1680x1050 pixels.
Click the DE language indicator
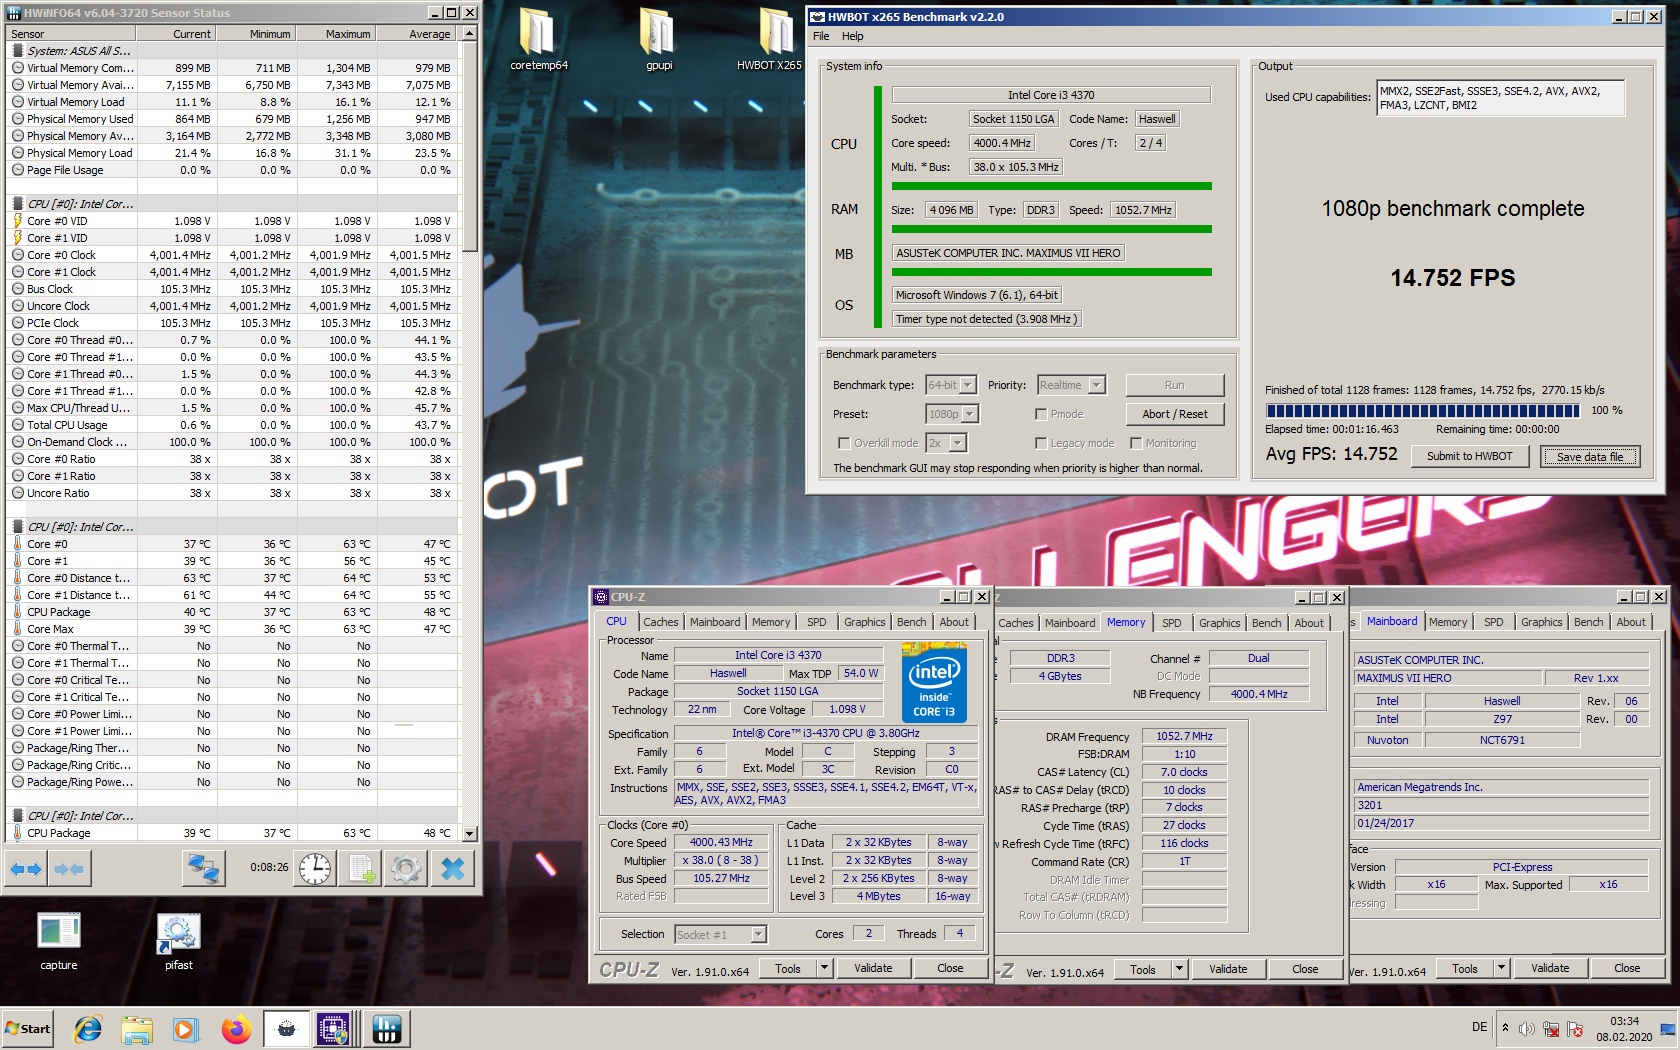(x=1479, y=1027)
